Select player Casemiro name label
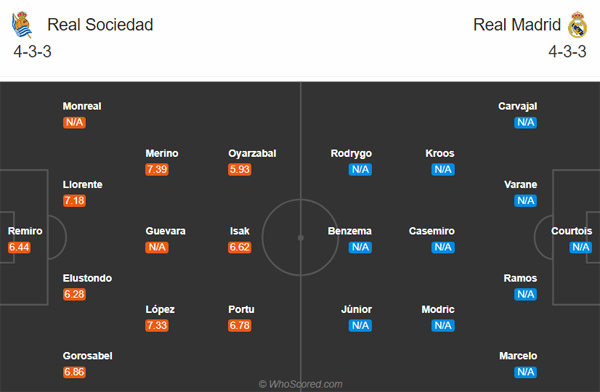The width and height of the screenshot is (600, 392). point(431,231)
